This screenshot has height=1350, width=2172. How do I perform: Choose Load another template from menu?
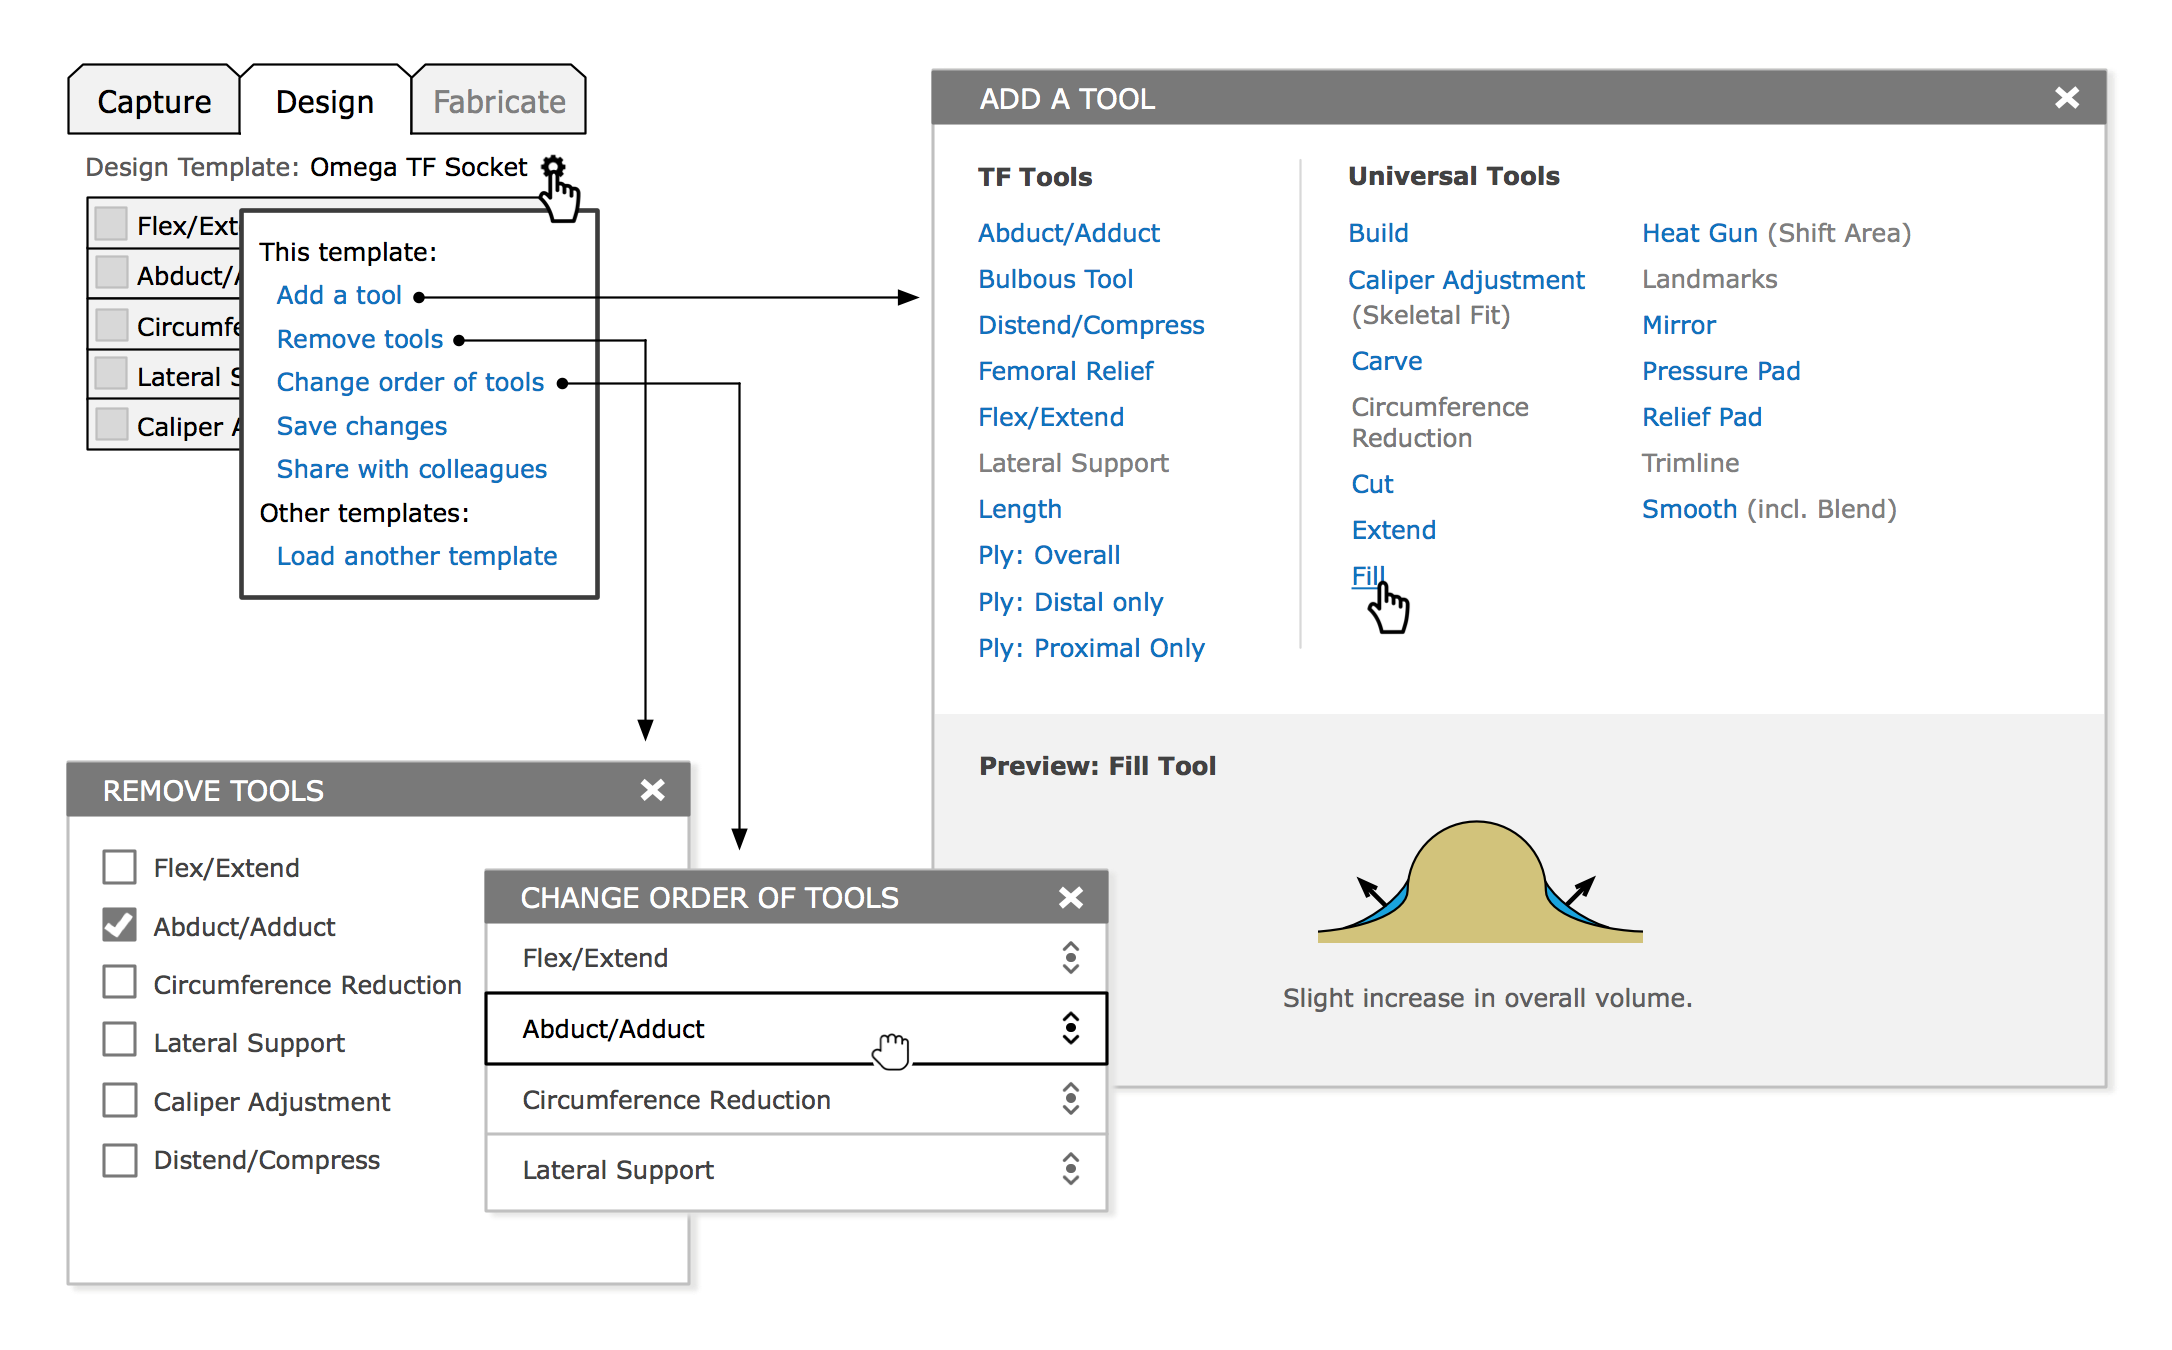click(x=416, y=556)
